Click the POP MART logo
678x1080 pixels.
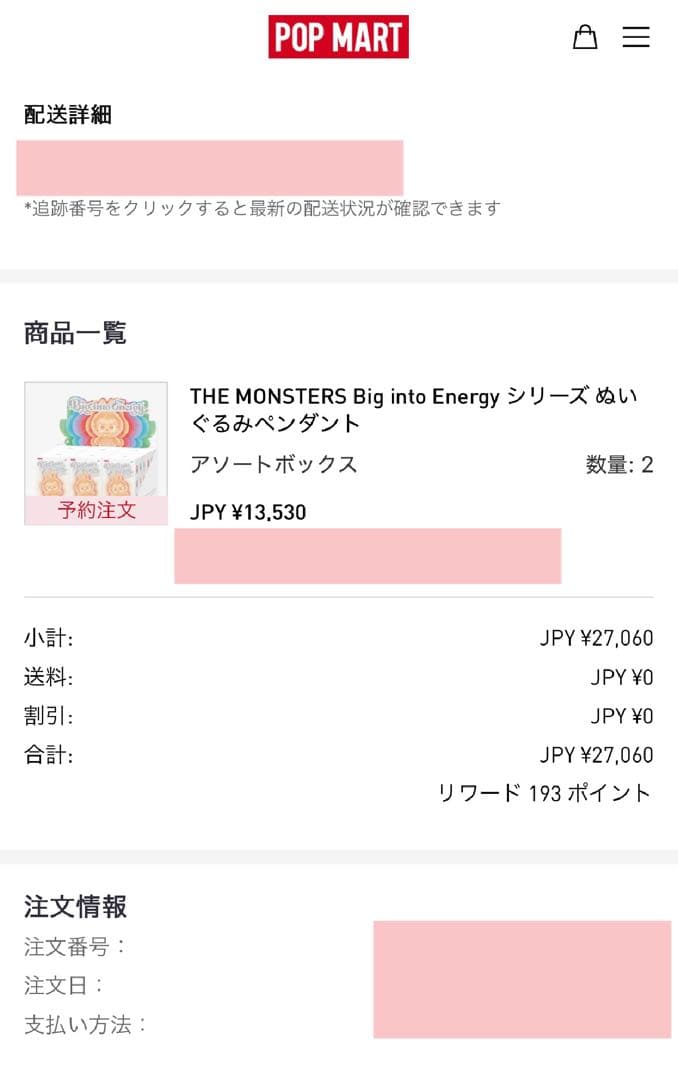click(x=340, y=37)
